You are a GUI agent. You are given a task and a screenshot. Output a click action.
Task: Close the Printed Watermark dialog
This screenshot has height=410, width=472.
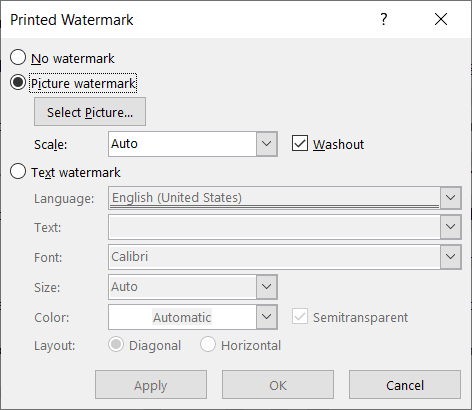[441, 19]
